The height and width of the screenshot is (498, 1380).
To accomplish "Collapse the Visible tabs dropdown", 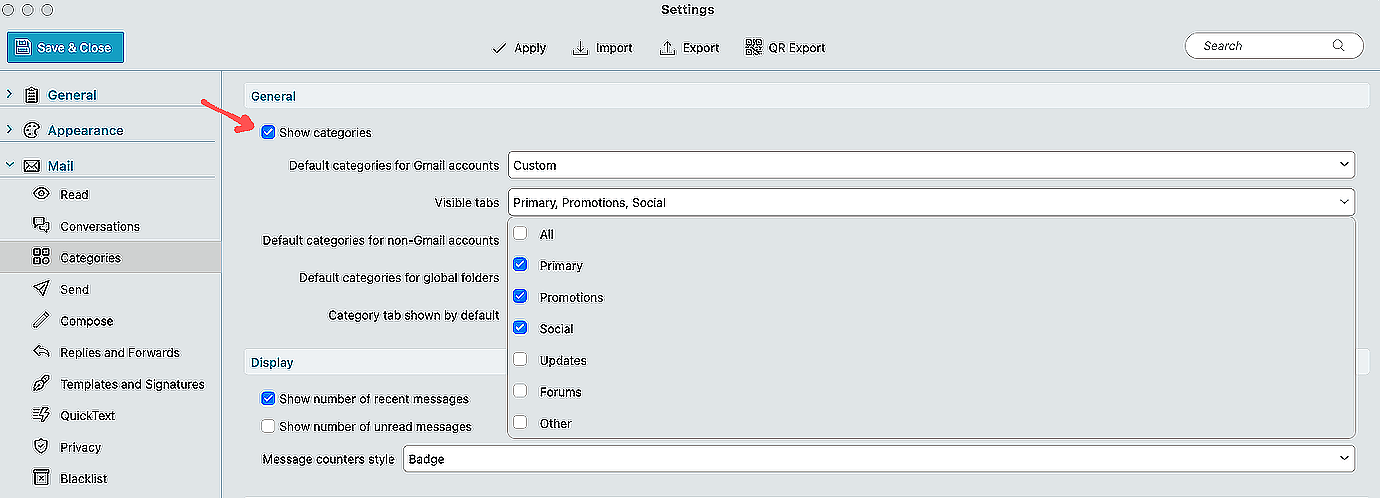I will (x=931, y=202).
